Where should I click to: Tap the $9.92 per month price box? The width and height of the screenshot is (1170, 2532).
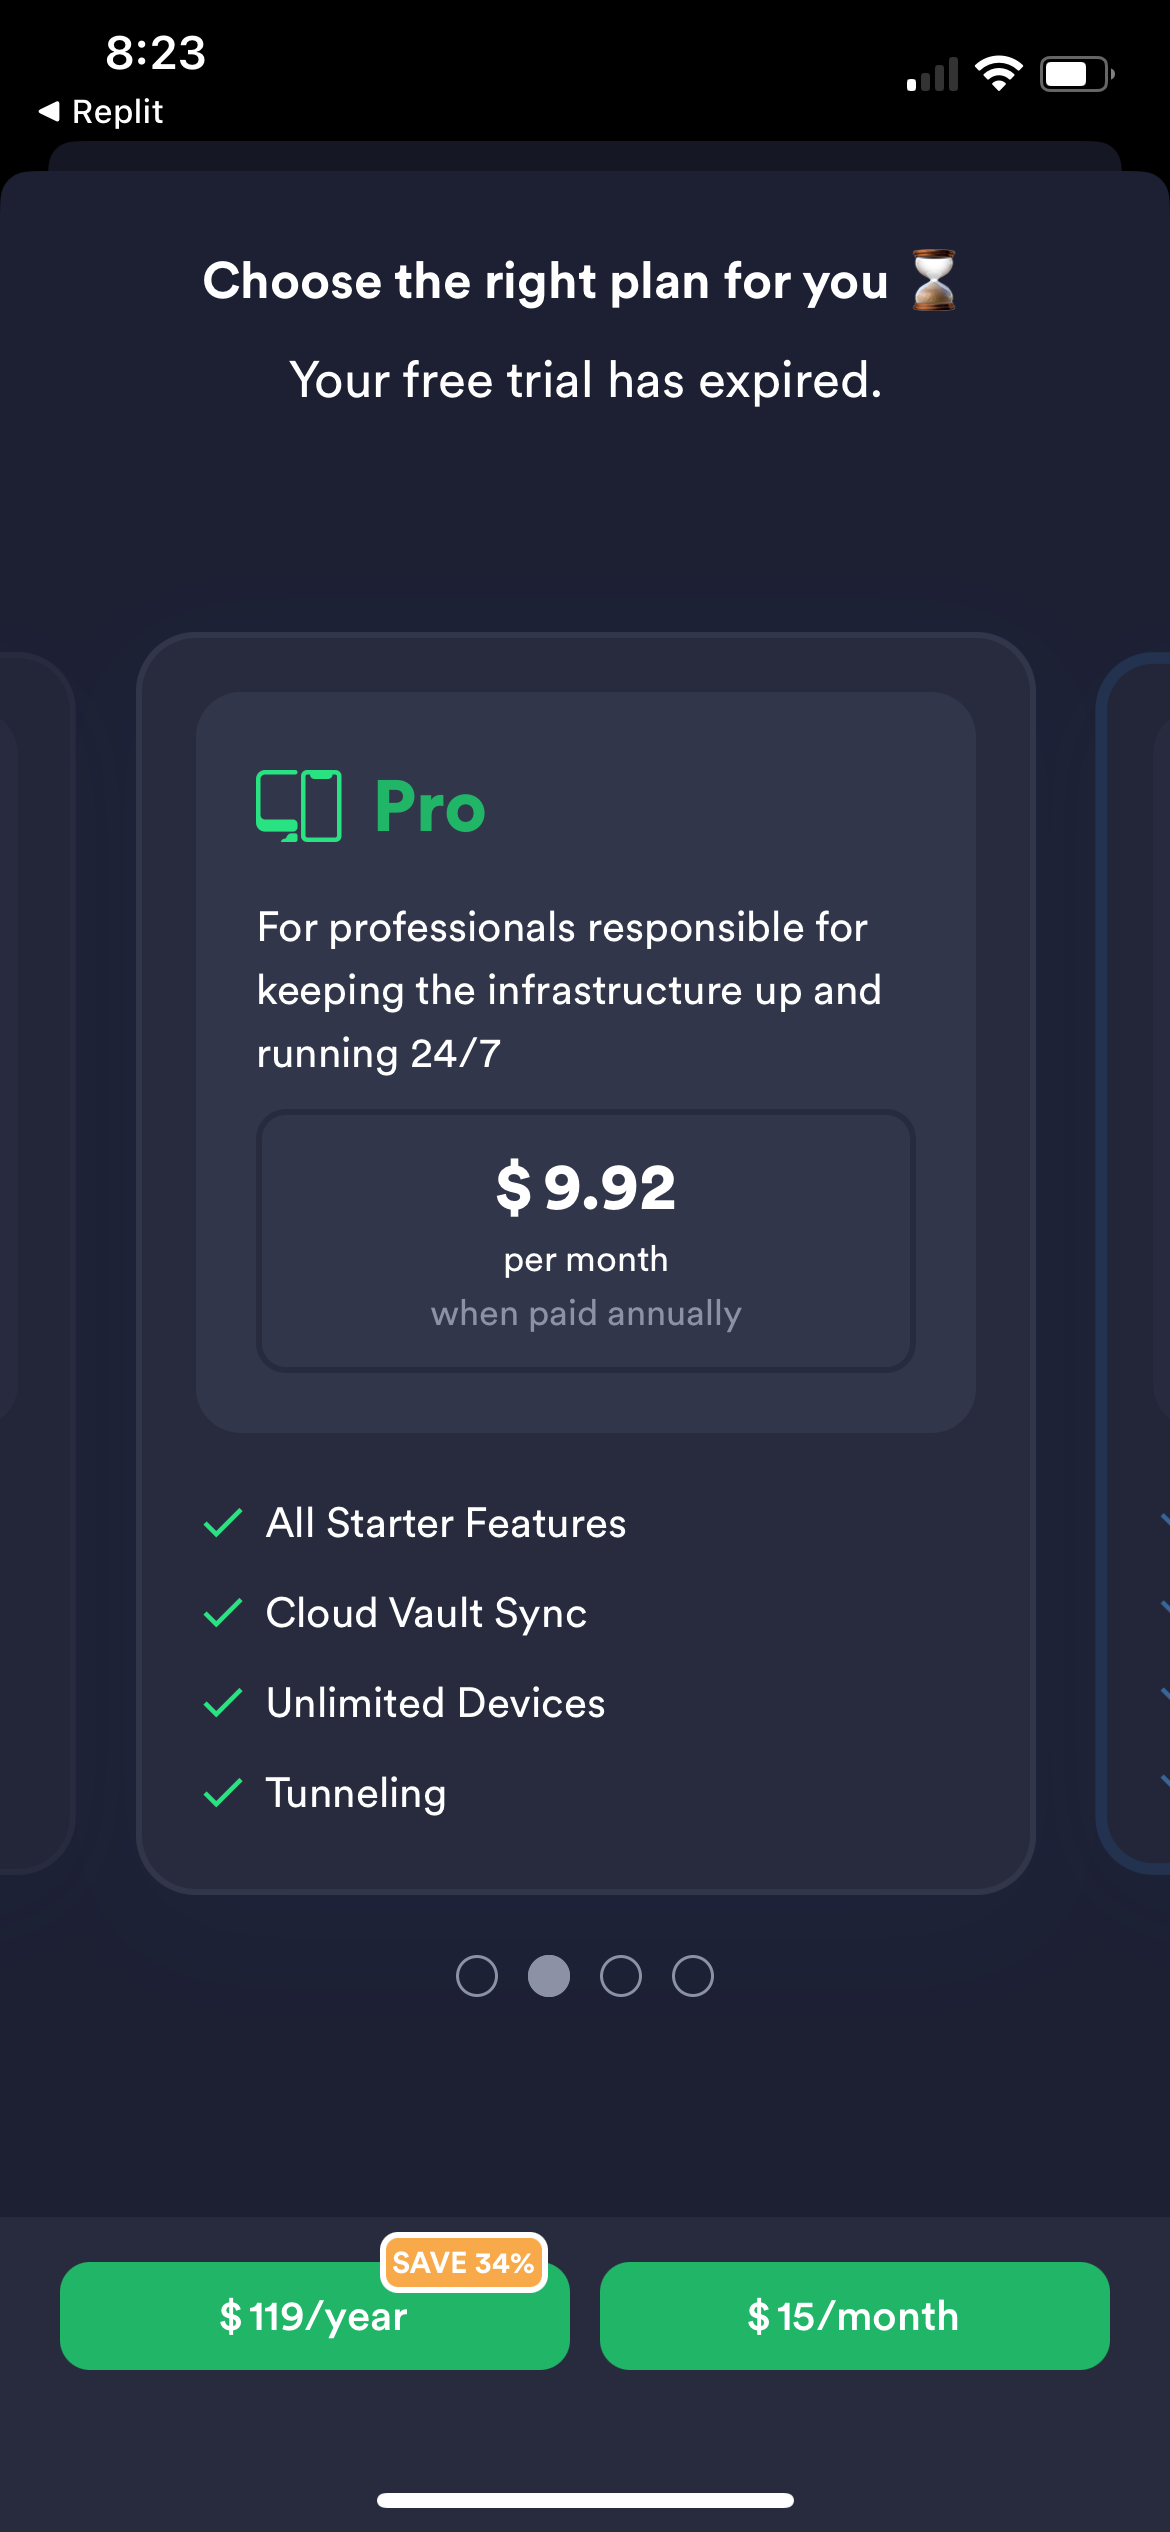[x=586, y=1240]
